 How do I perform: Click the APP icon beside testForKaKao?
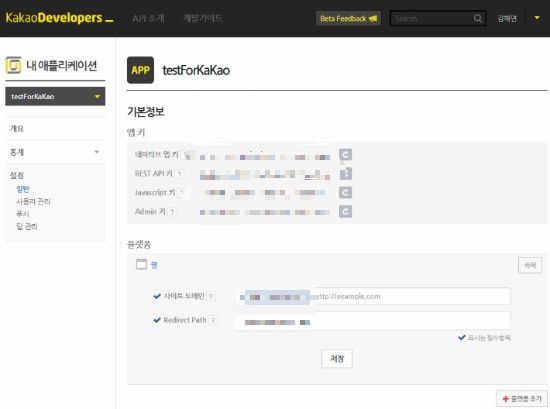coord(140,70)
